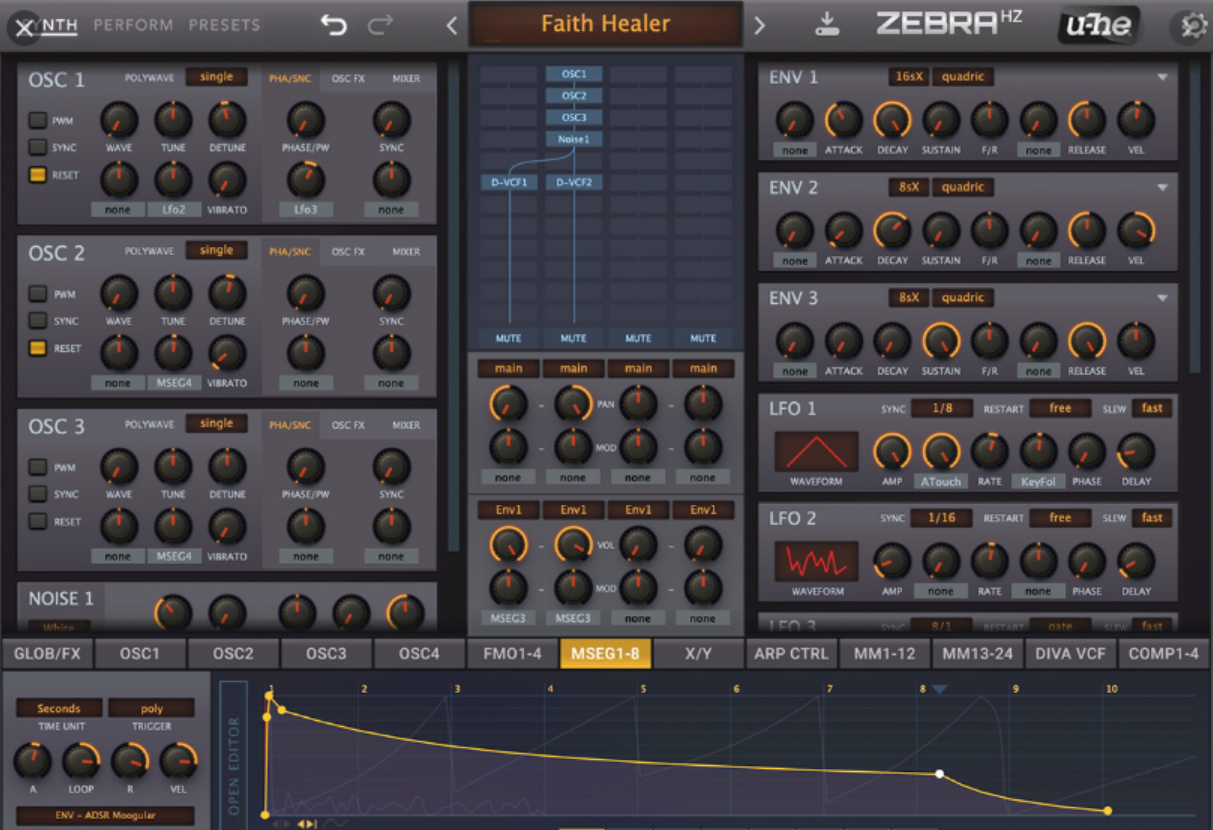Click the OSC 1 WAVE knob
This screenshot has height=830, width=1213.
(119, 120)
